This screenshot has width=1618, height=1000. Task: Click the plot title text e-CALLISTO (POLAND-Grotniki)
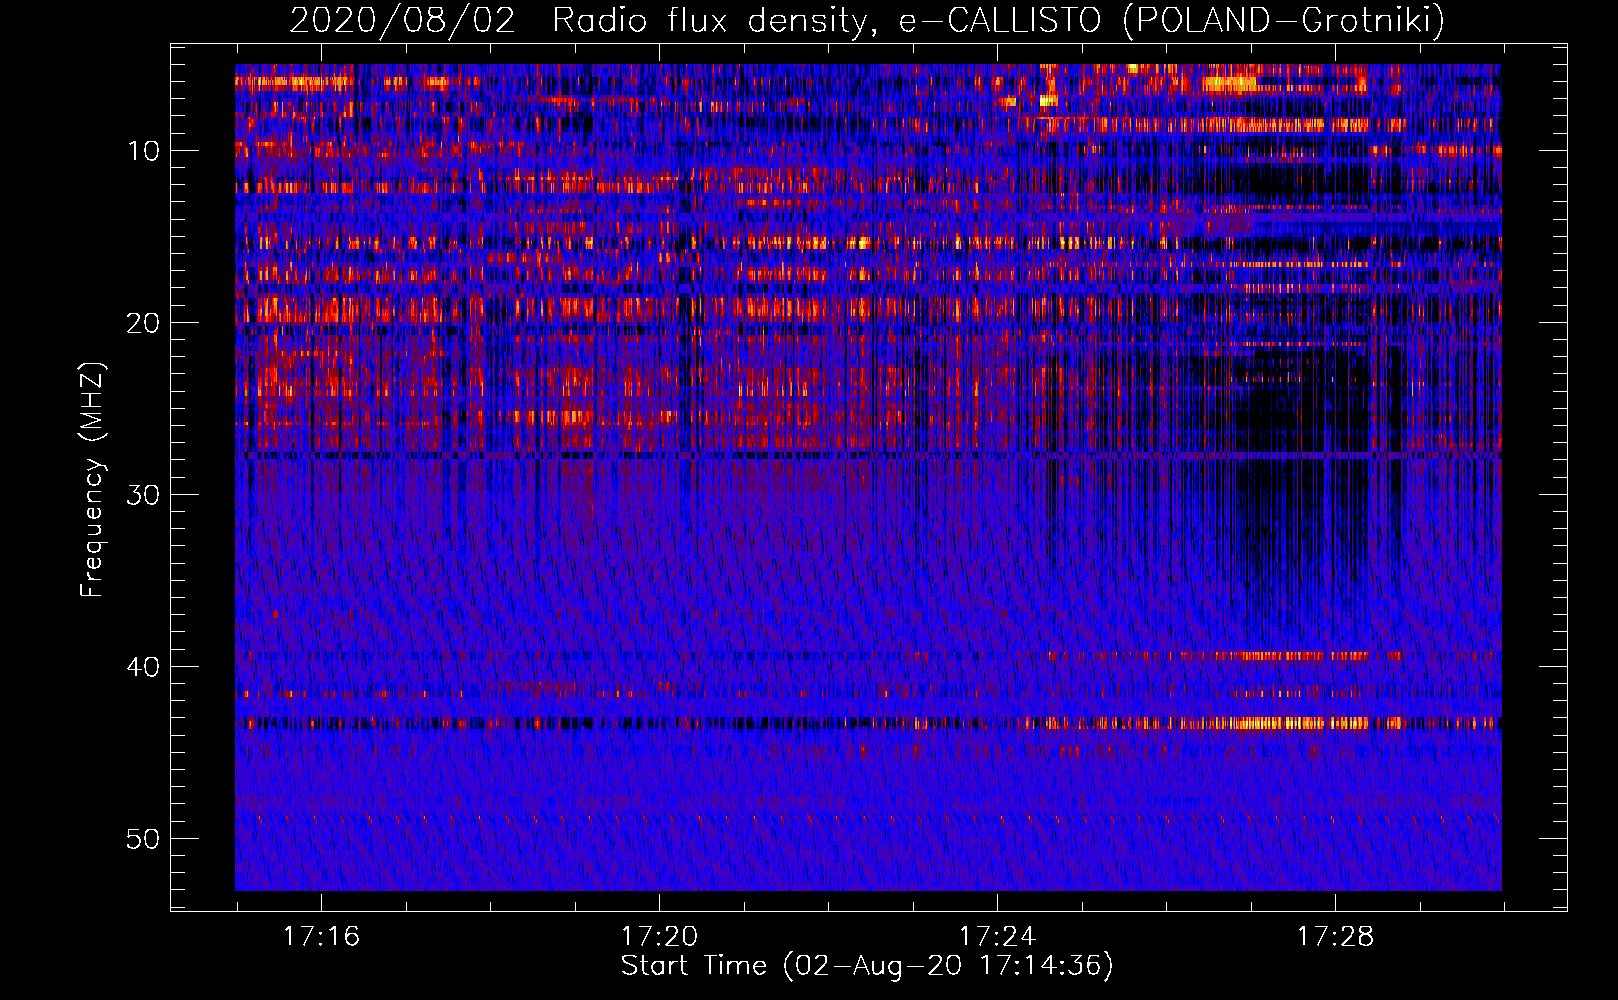1172,20
